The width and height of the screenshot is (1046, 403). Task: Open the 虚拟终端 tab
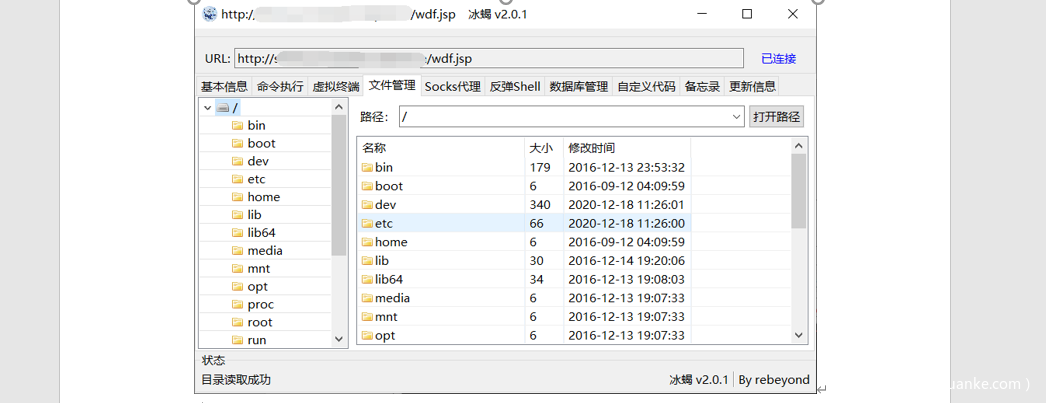pos(335,87)
